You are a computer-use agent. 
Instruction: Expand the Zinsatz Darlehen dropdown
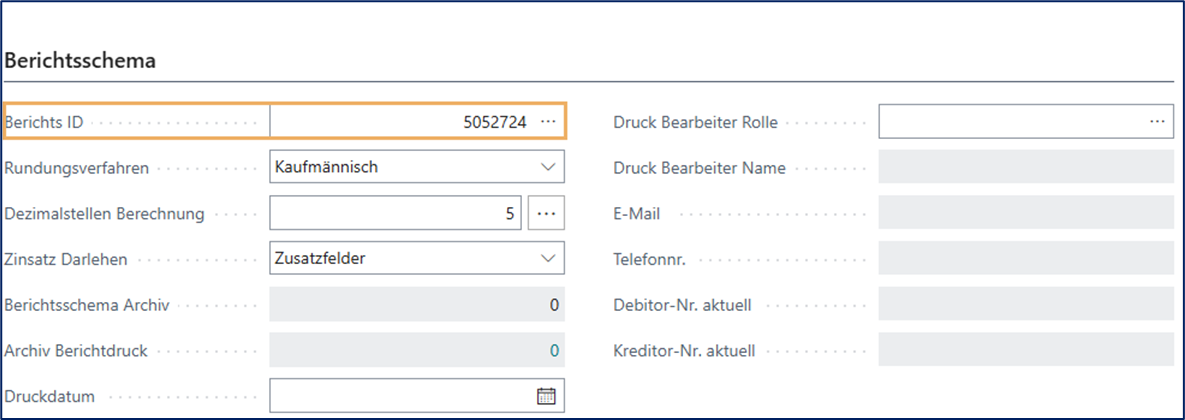[547, 259]
